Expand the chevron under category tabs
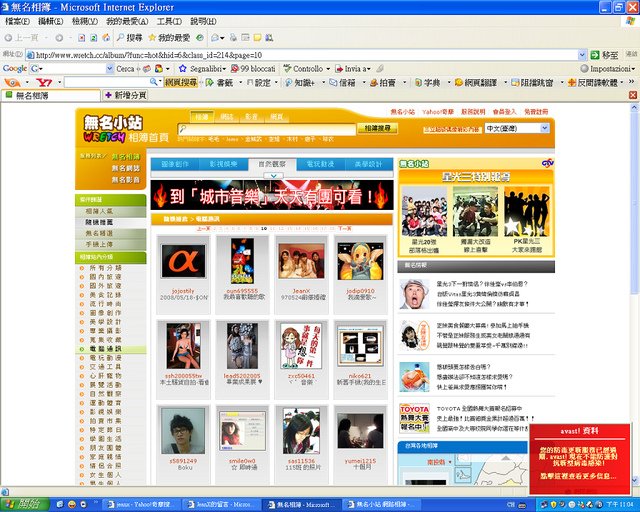640x512 pixels. (273, 176)
